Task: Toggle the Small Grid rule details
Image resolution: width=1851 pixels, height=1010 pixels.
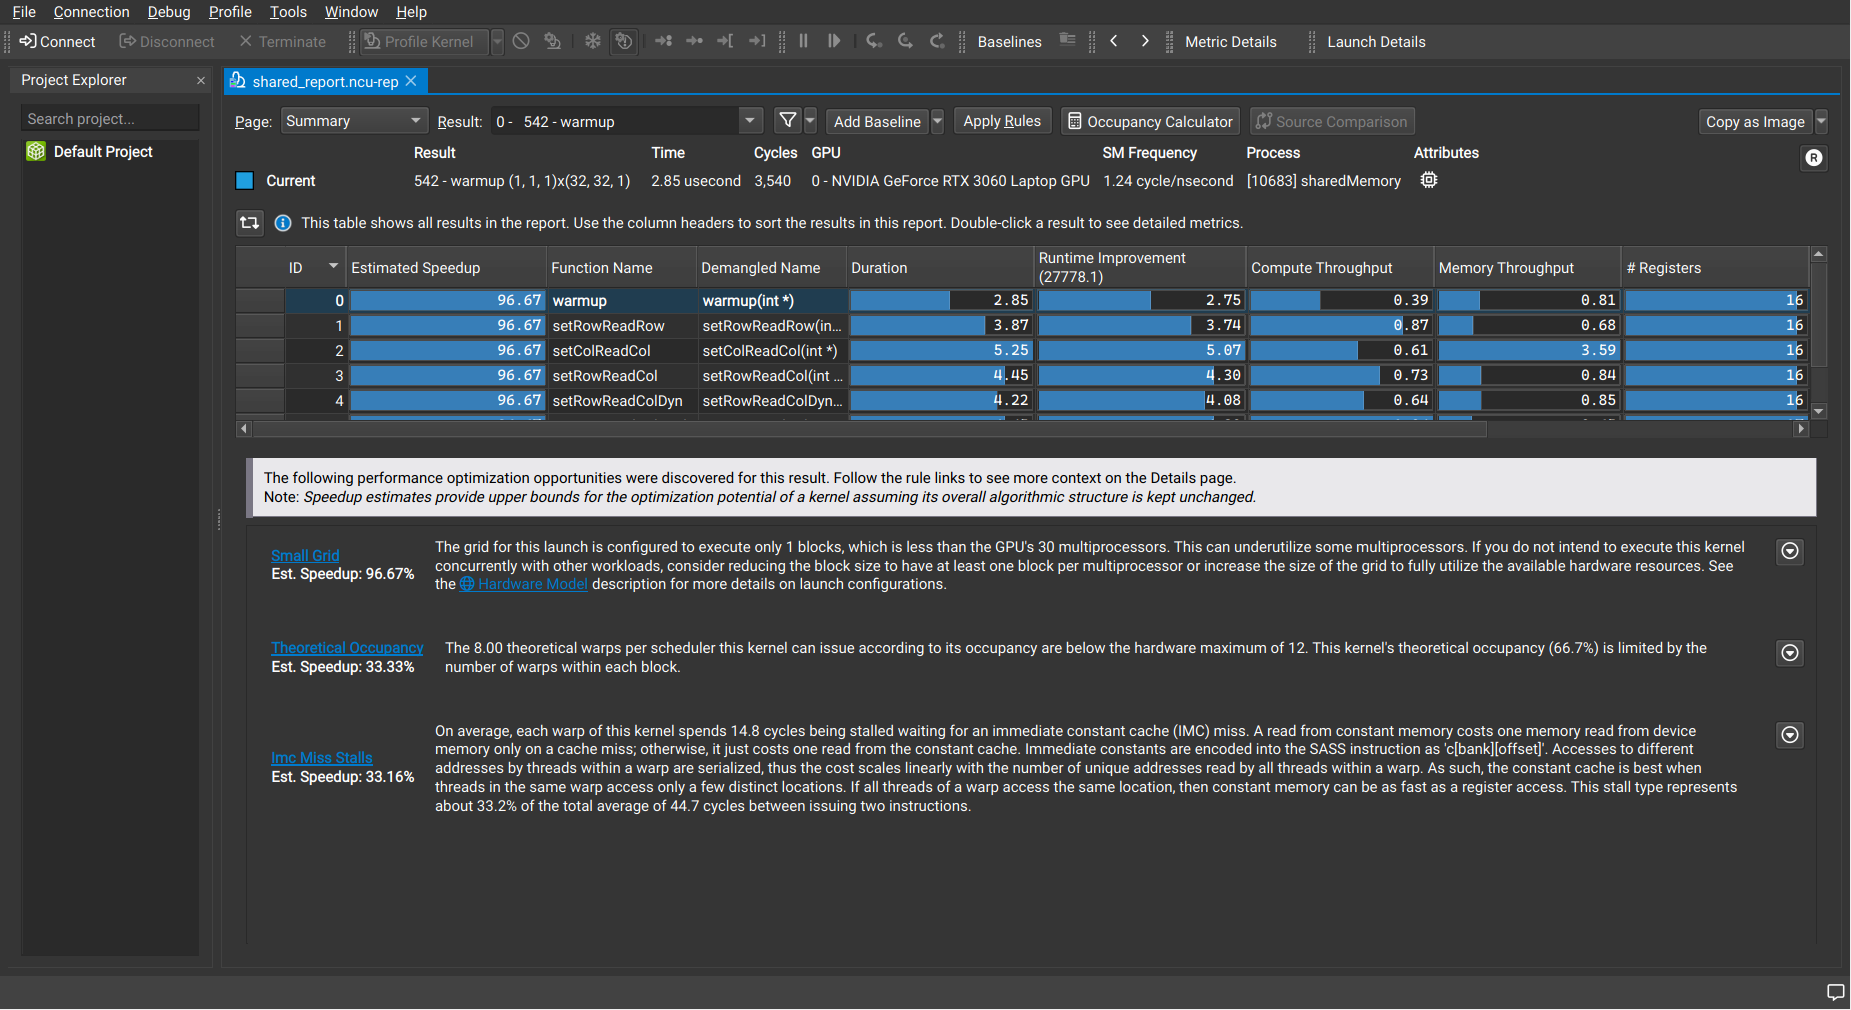Action: (x=1790, y=552)
